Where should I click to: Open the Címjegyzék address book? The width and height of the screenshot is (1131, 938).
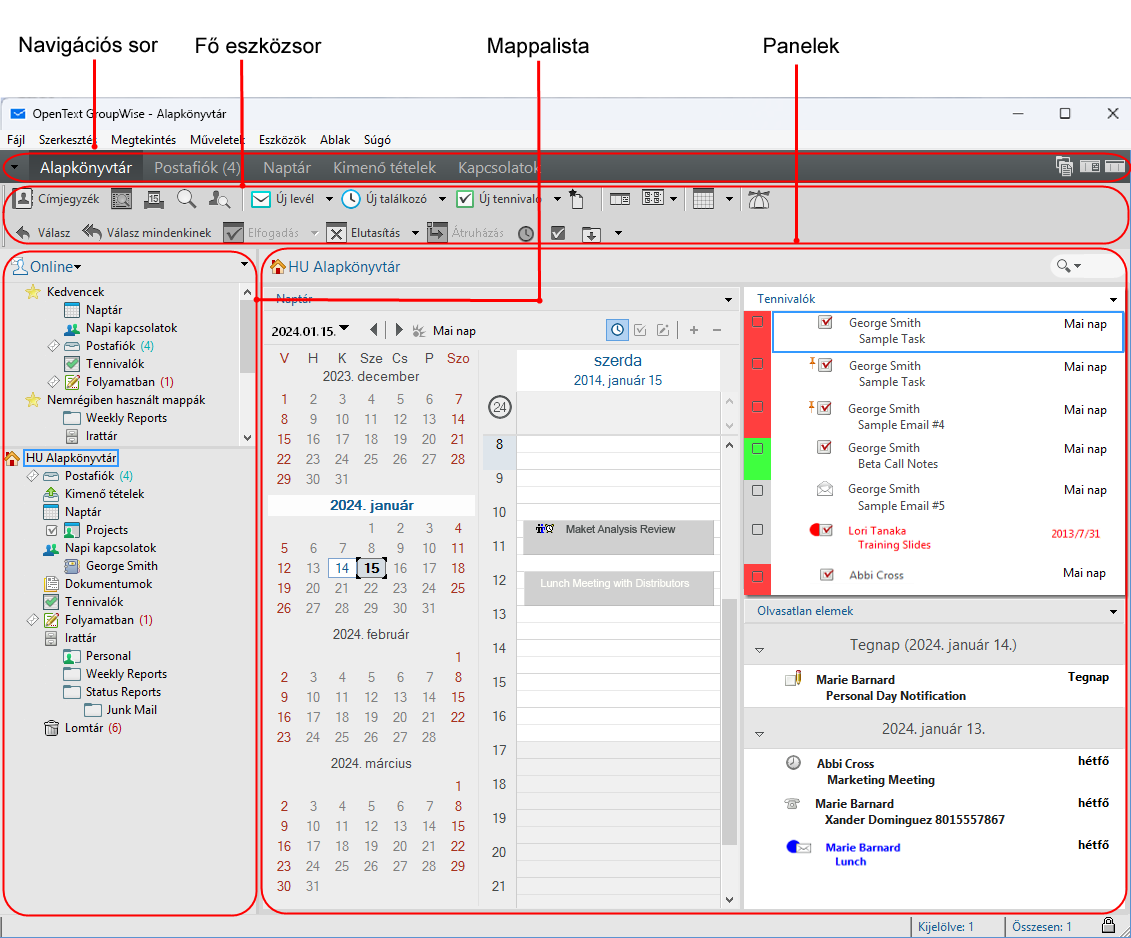tap(56, 199)
